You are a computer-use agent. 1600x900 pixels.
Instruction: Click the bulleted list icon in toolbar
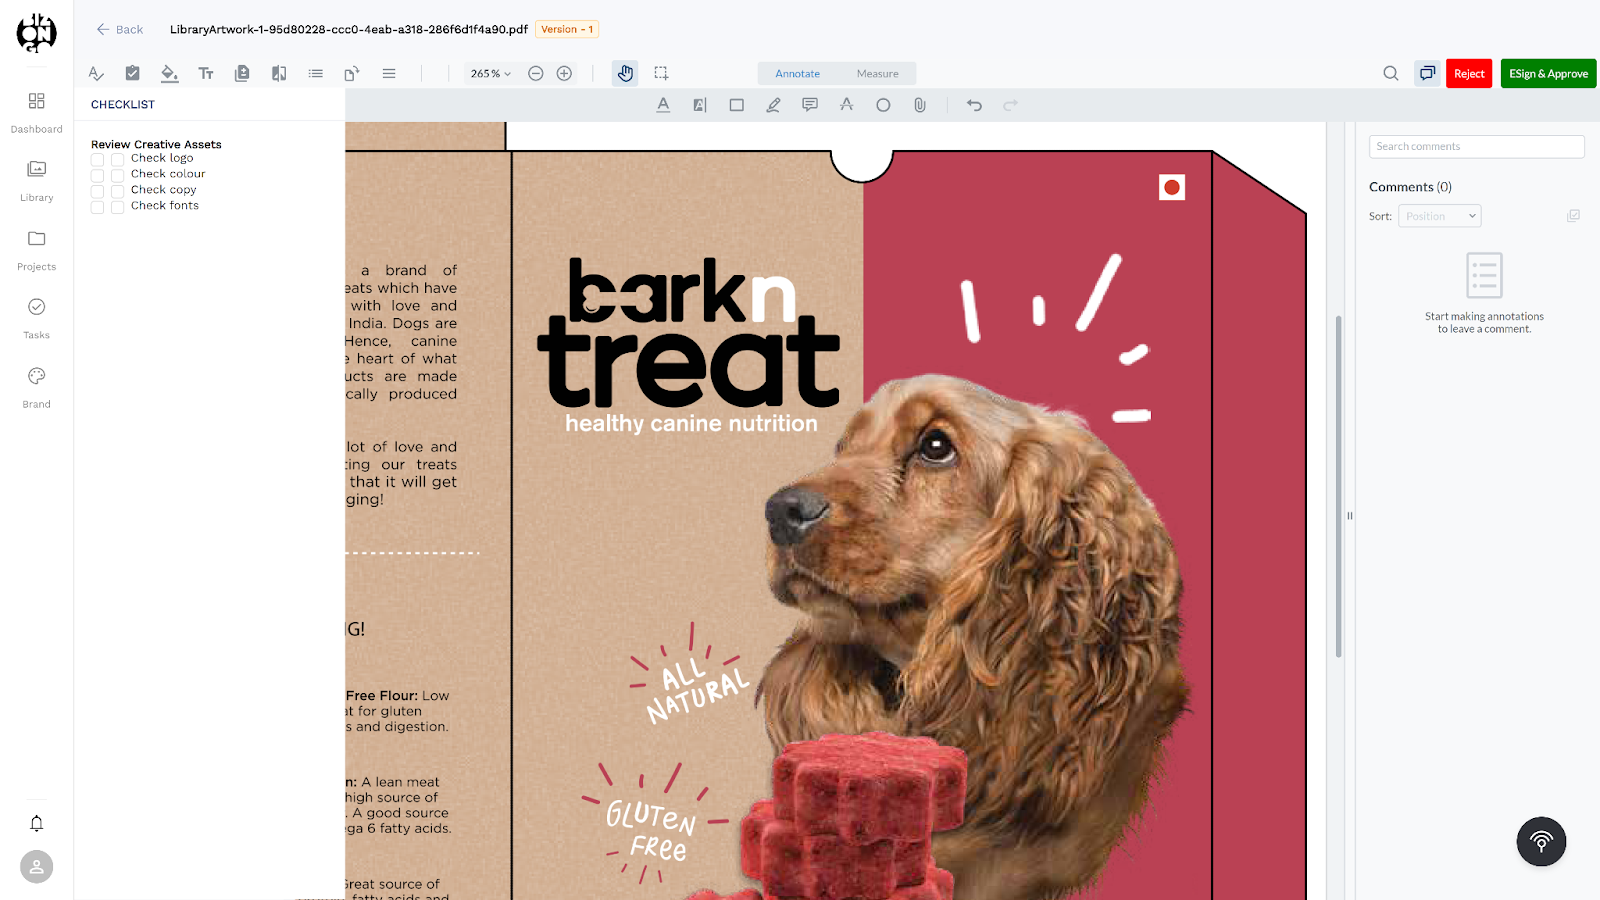(x=316, y=73)
